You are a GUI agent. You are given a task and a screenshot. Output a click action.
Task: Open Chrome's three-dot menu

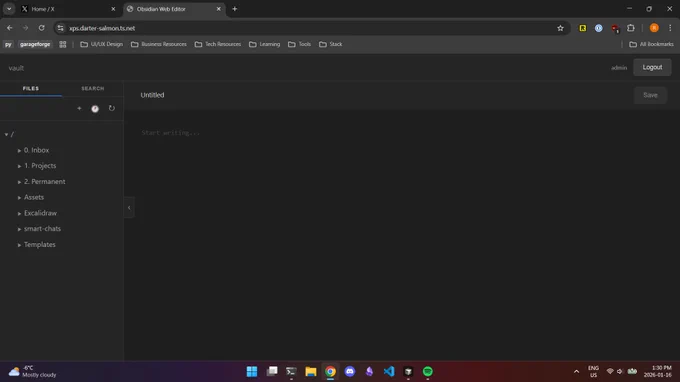(670, 28)
